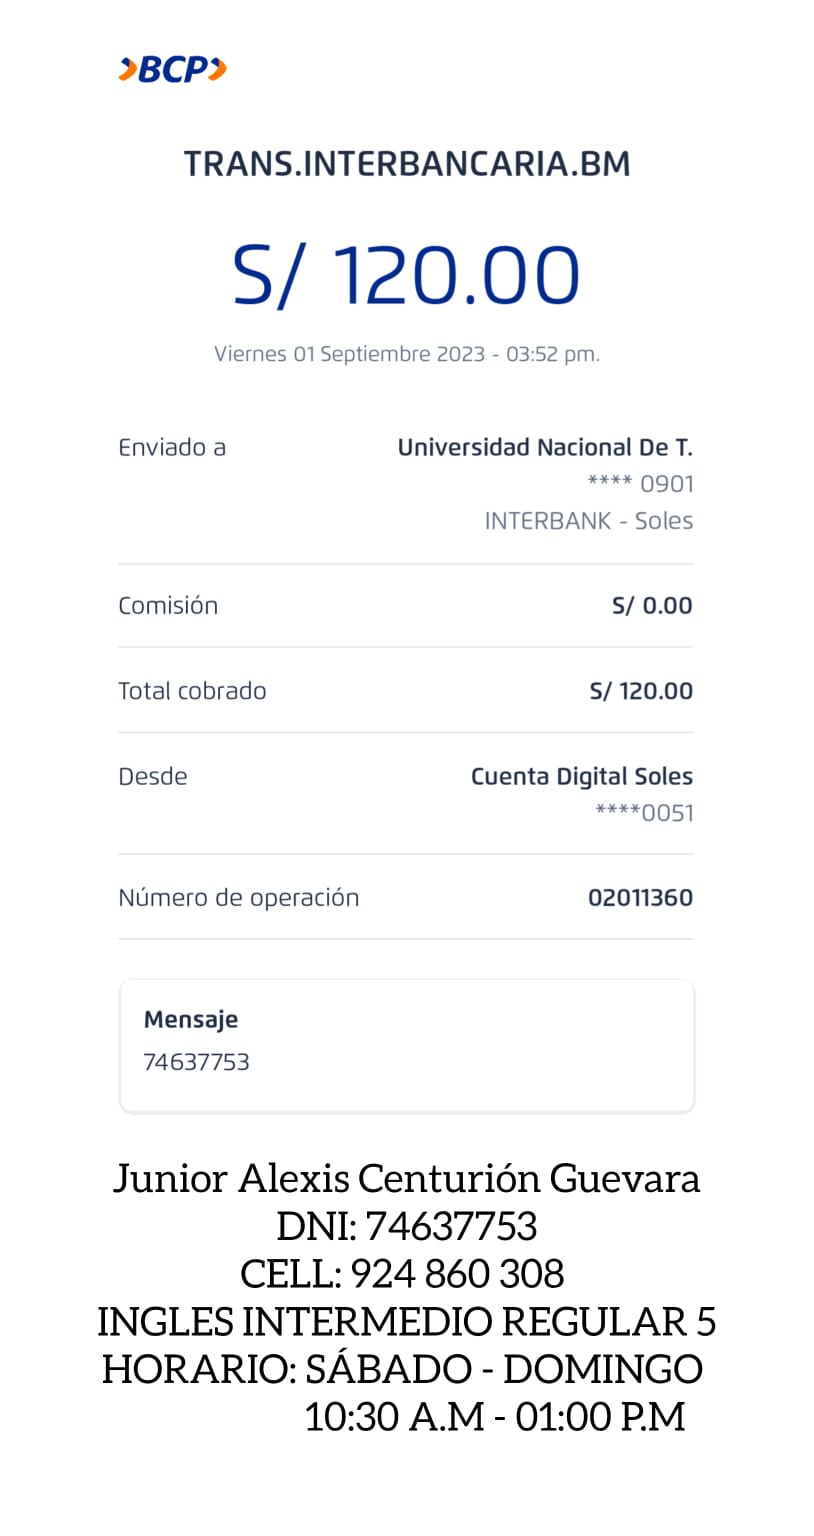This screenshot has height=1536, width=814.
Task: Select recipient Universidad Nacional De T.
Action: [545, 447]
